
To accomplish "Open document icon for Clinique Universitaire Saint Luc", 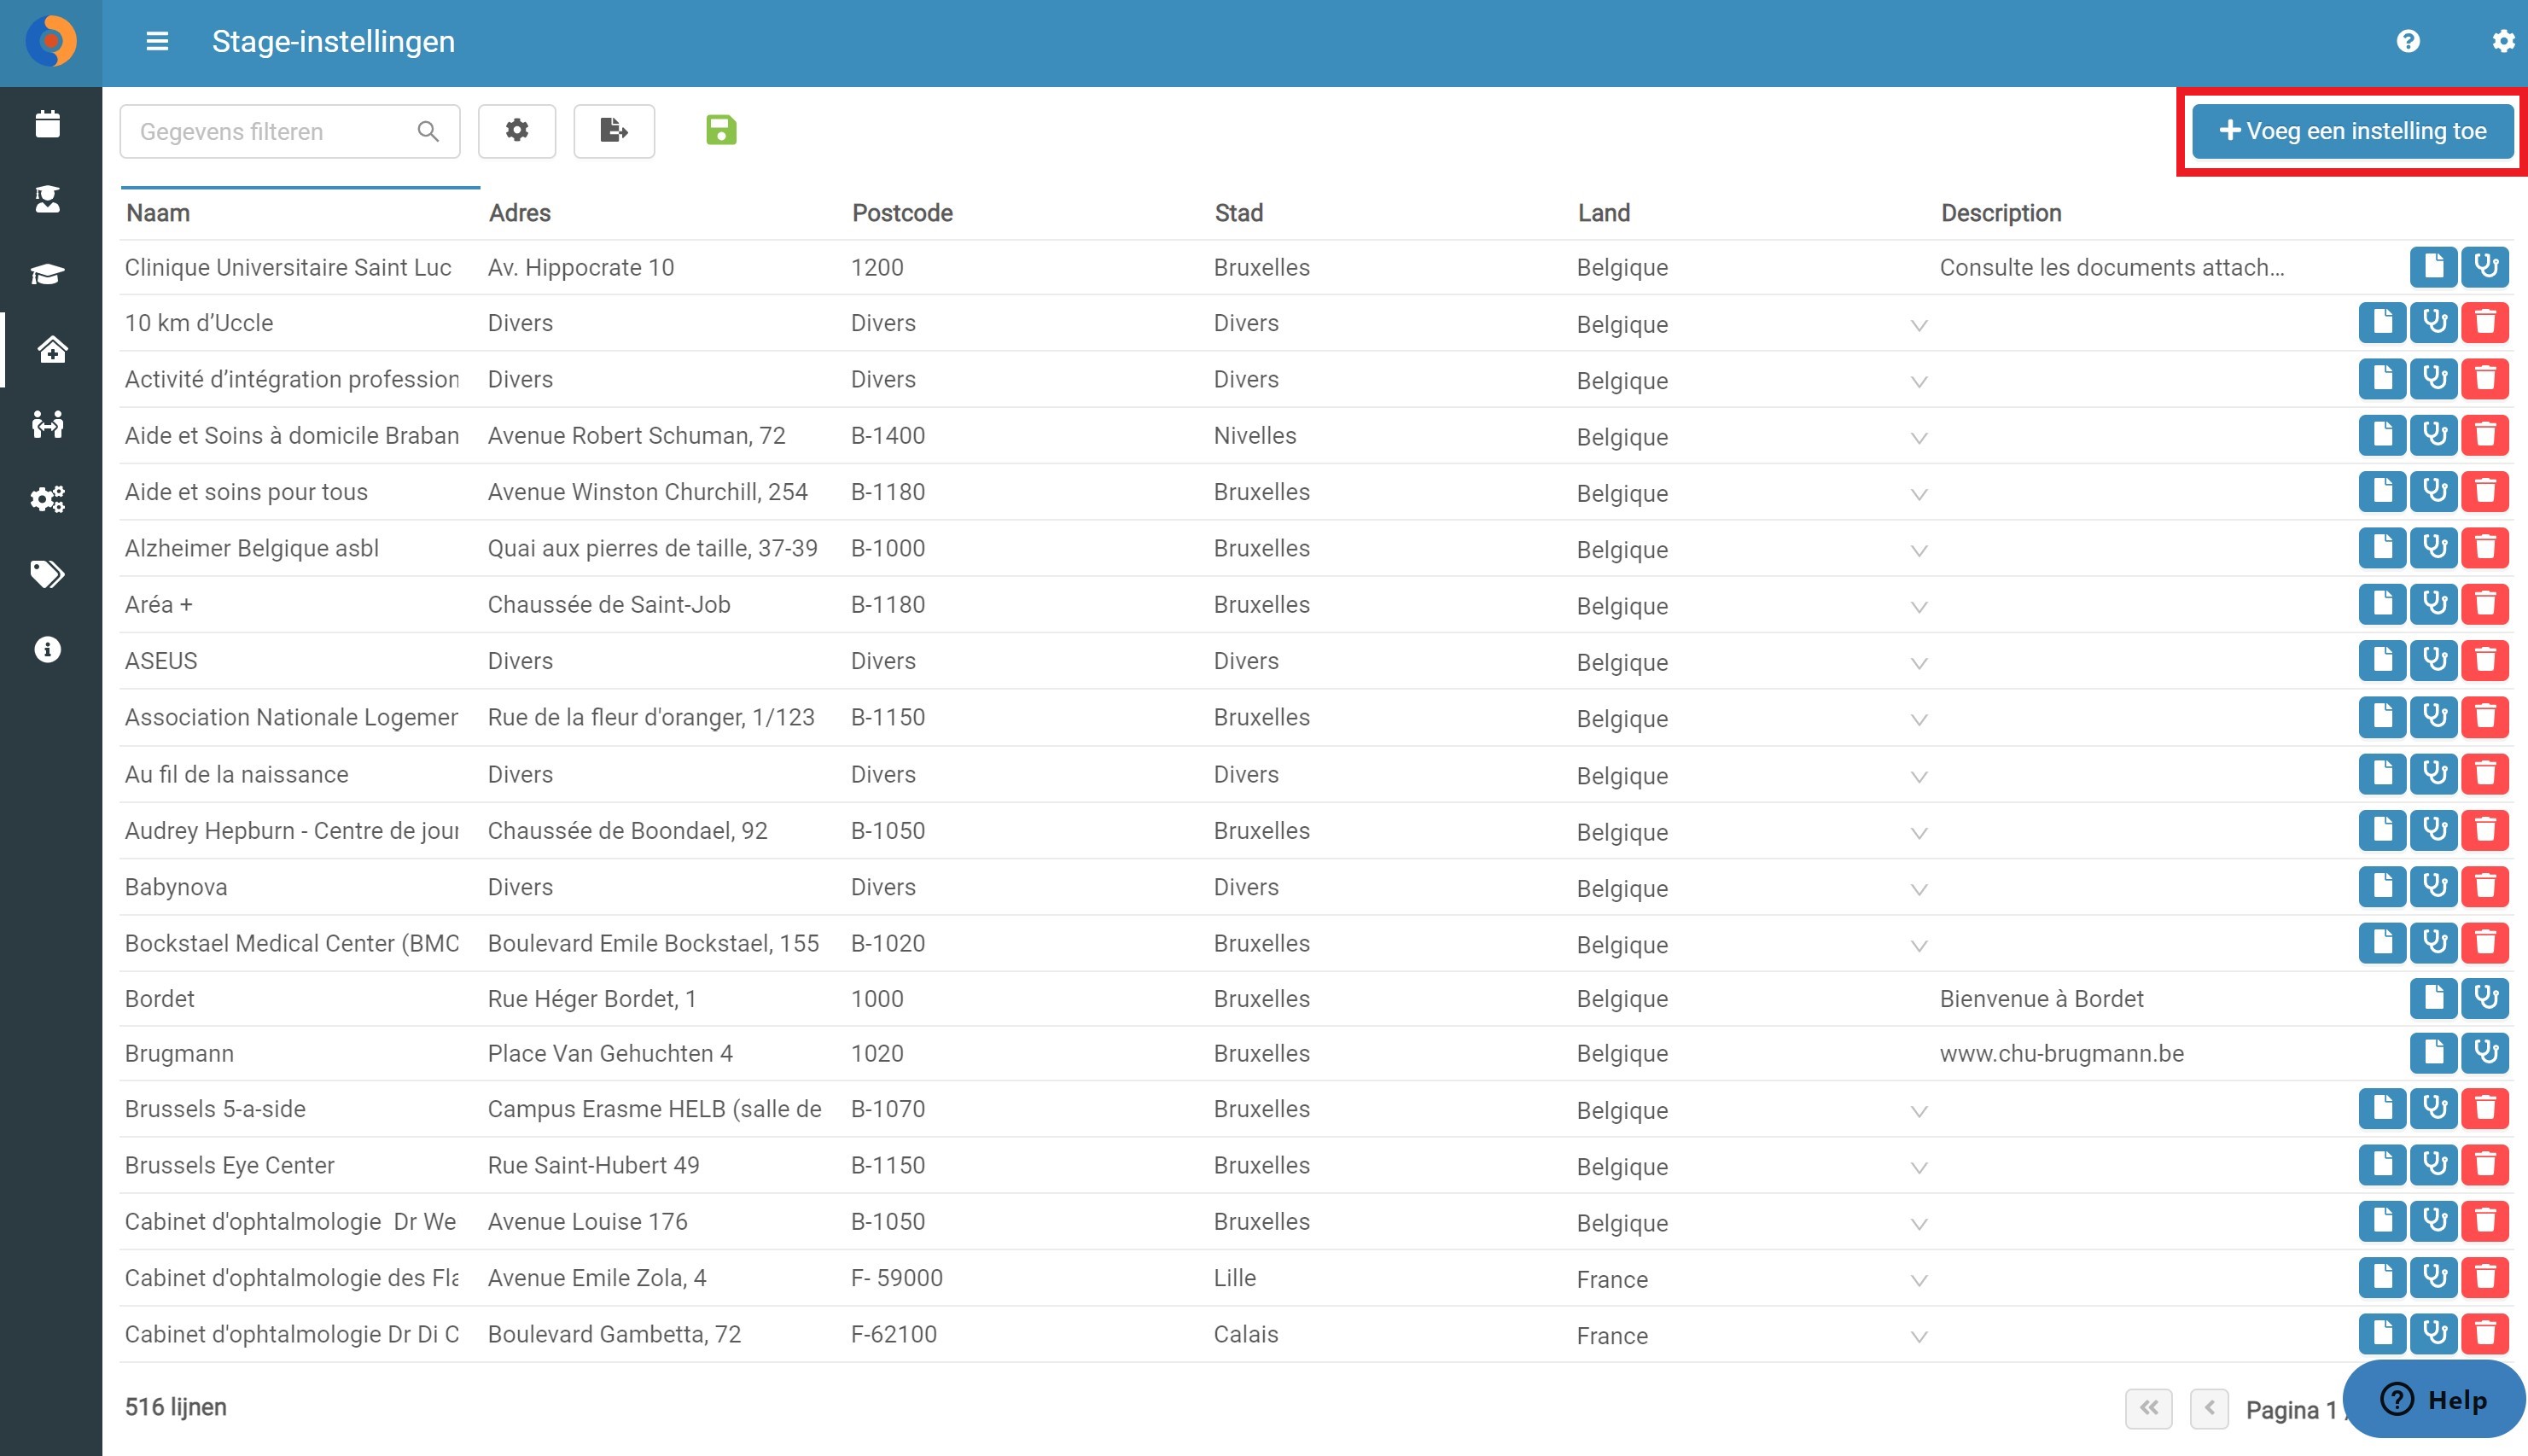I will (x=2433, y=266).
